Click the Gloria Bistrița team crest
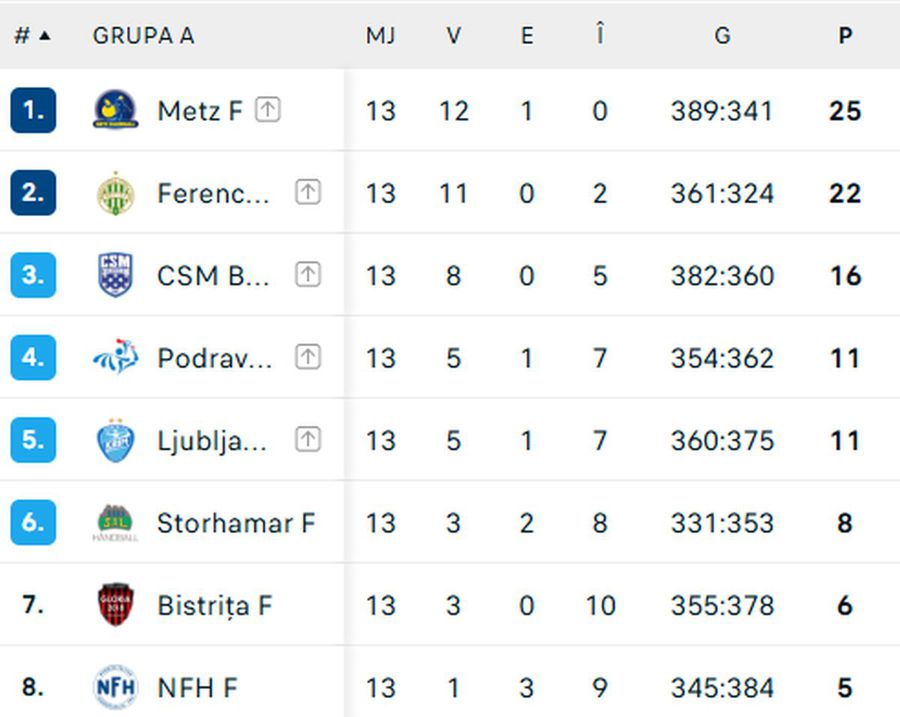Image resolution: width=900 pixels, height=717 pixels. coord(115,605)
